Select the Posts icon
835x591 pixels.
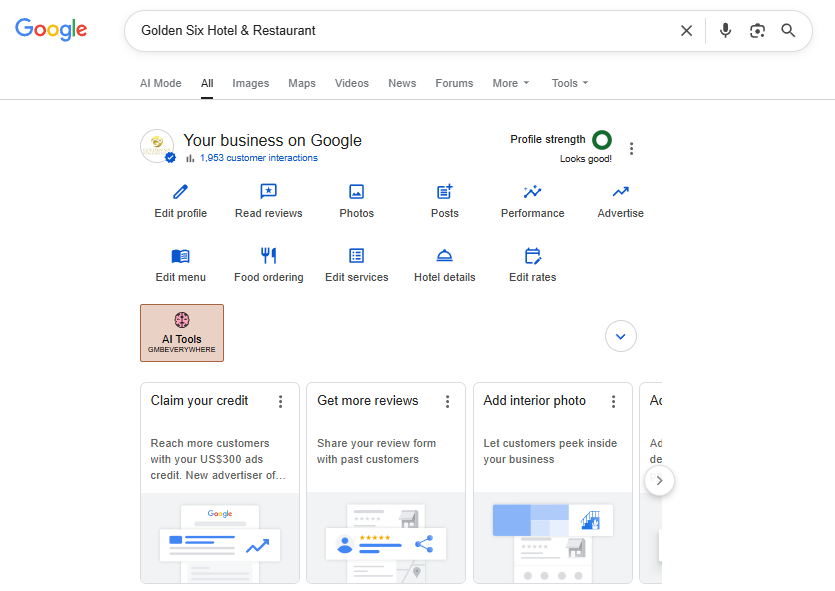(x=445, y=192)
